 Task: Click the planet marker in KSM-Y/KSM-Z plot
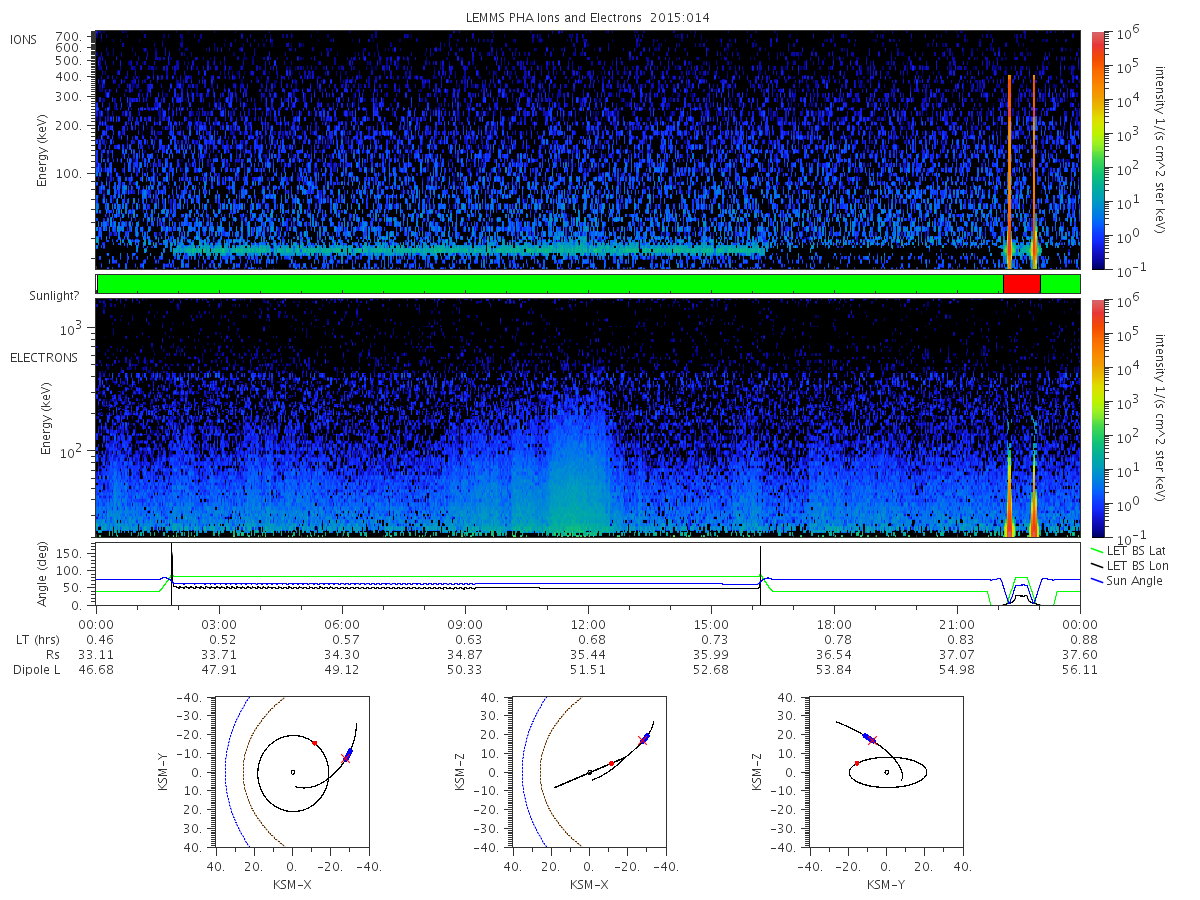887,772
